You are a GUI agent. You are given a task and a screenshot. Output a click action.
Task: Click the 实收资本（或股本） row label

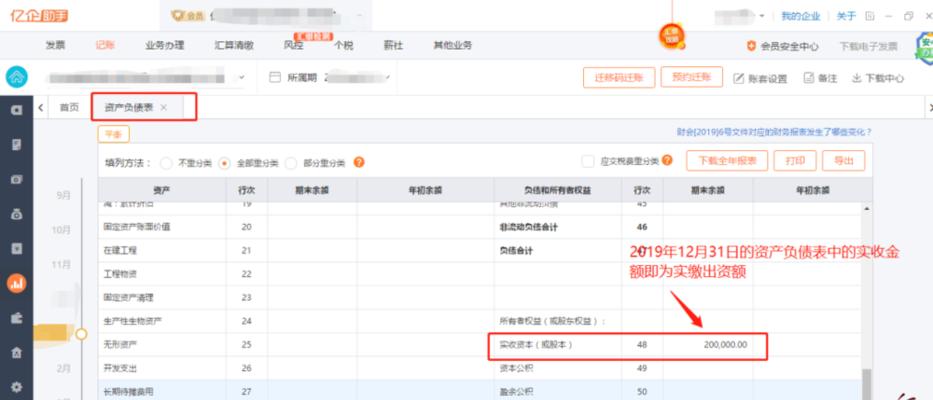pos(536,345)
